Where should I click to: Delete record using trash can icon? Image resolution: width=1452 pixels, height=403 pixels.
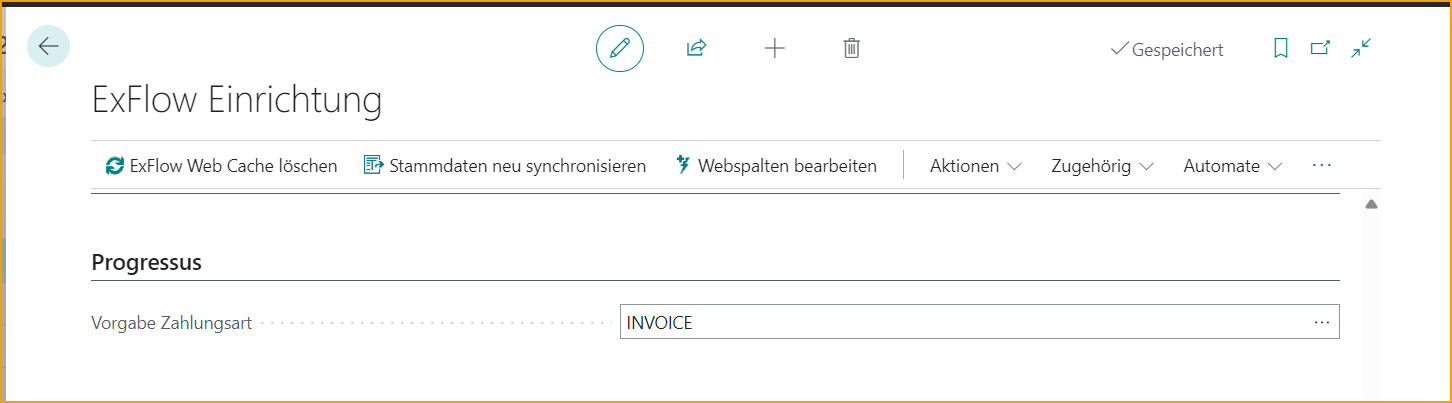click(x=852, y=48)
